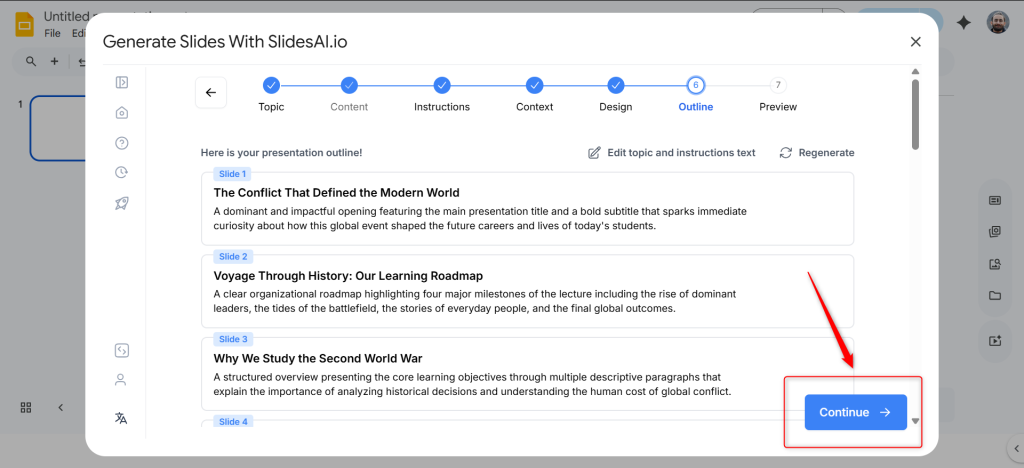Click the side panel collapse chevron bottom right
The height and width of the screenshot is (468, 1024).
coord(1016,448)
